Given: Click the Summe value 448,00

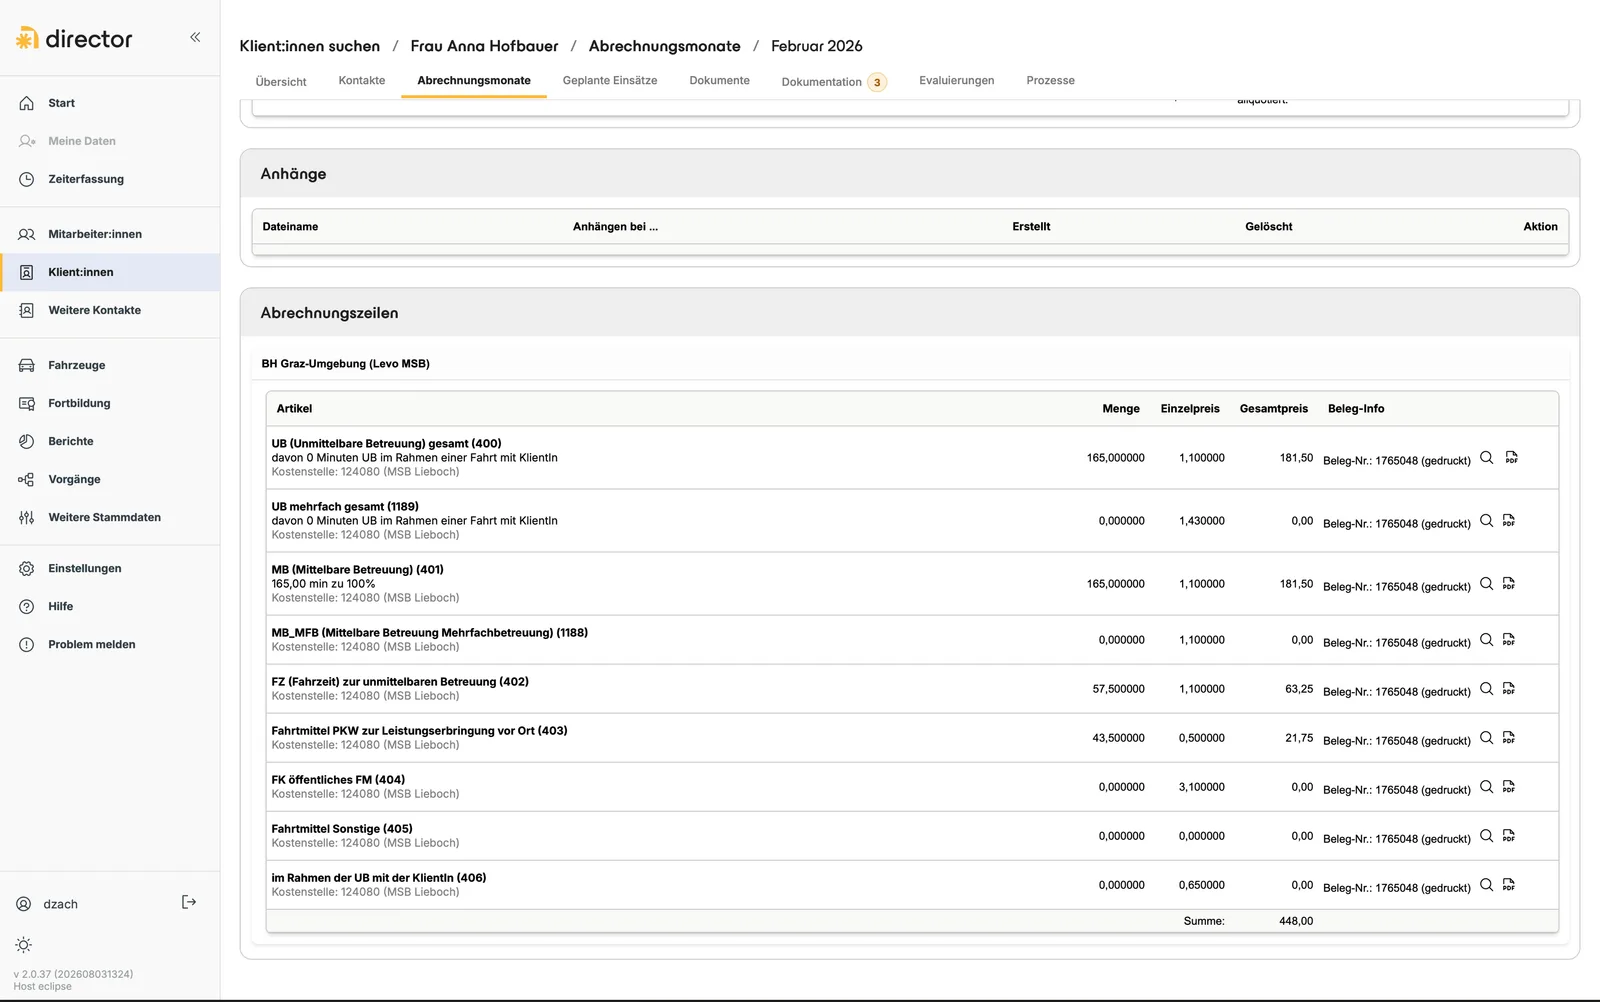Looking at the screenshot, I should click(x=1296, y=921).
